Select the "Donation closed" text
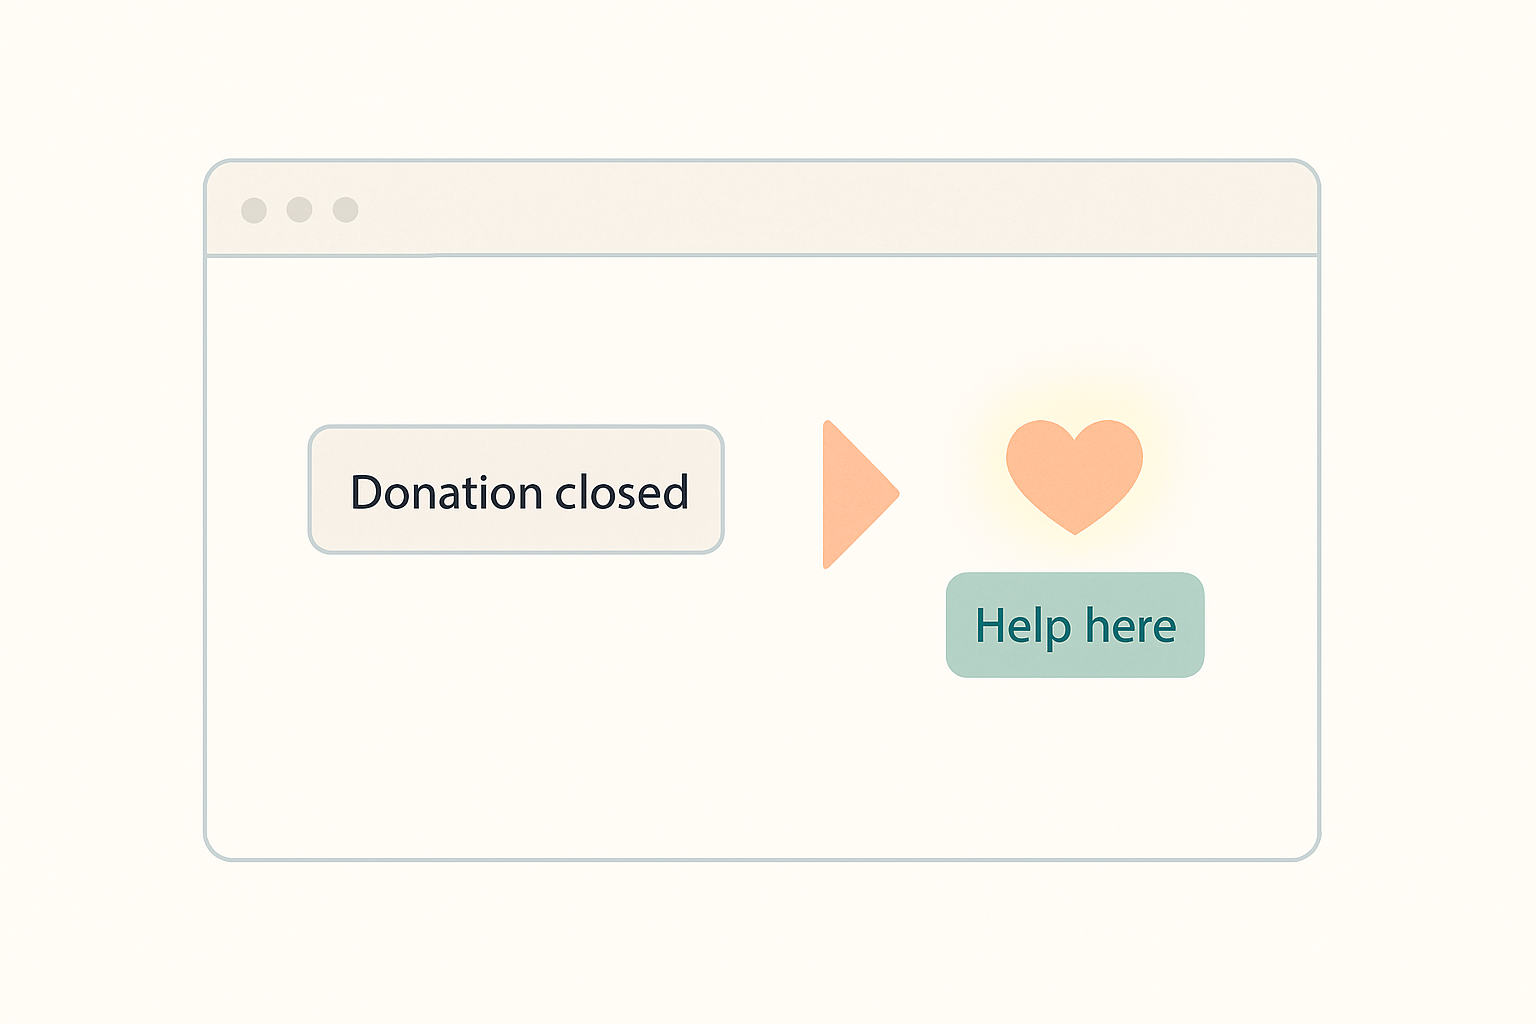This screenshot has height=1024, width=1536. [x=519, y=492]
